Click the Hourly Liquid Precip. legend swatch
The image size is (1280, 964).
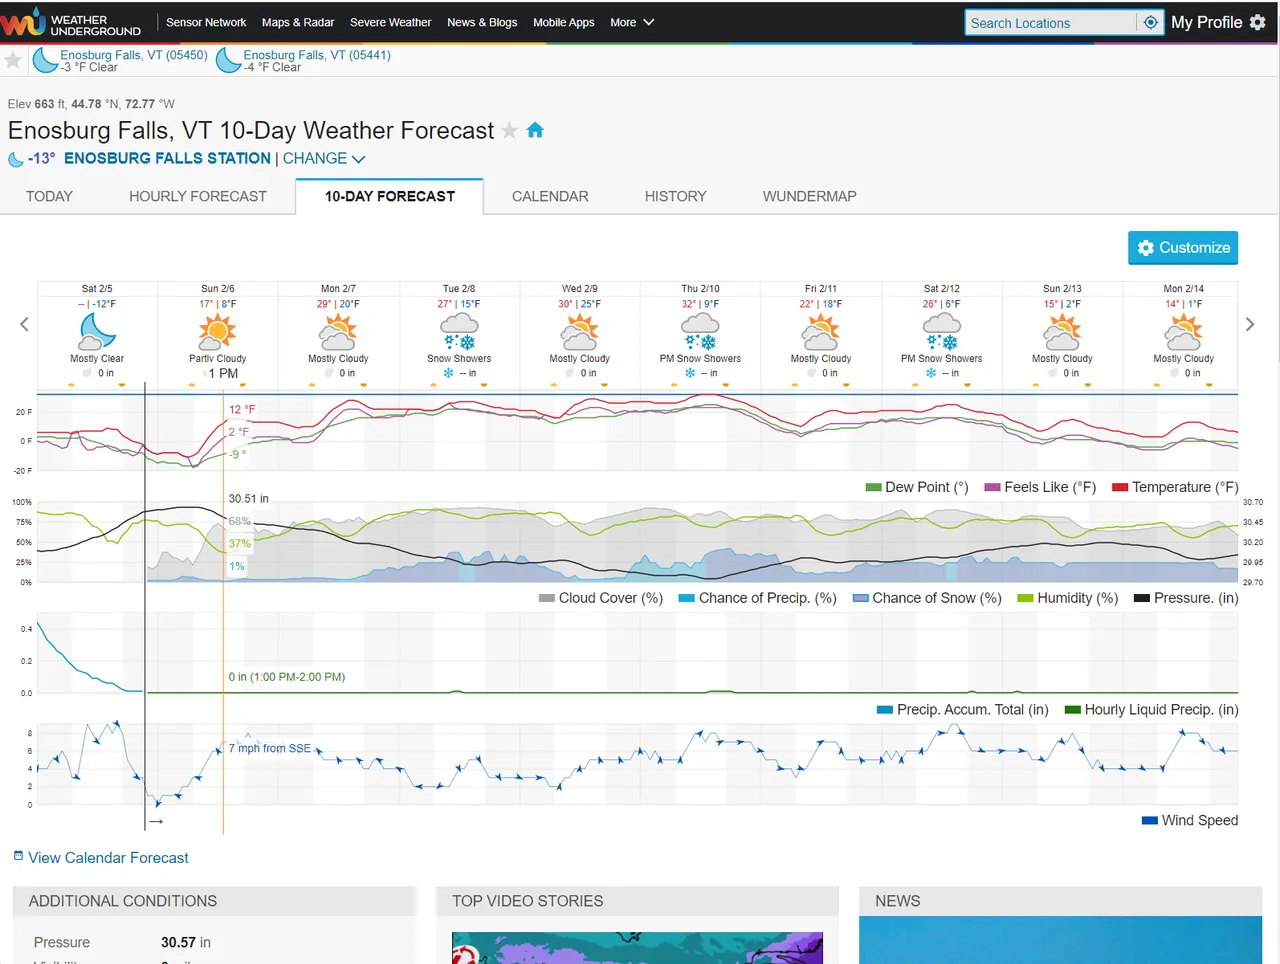click(x=1072, y=710)
